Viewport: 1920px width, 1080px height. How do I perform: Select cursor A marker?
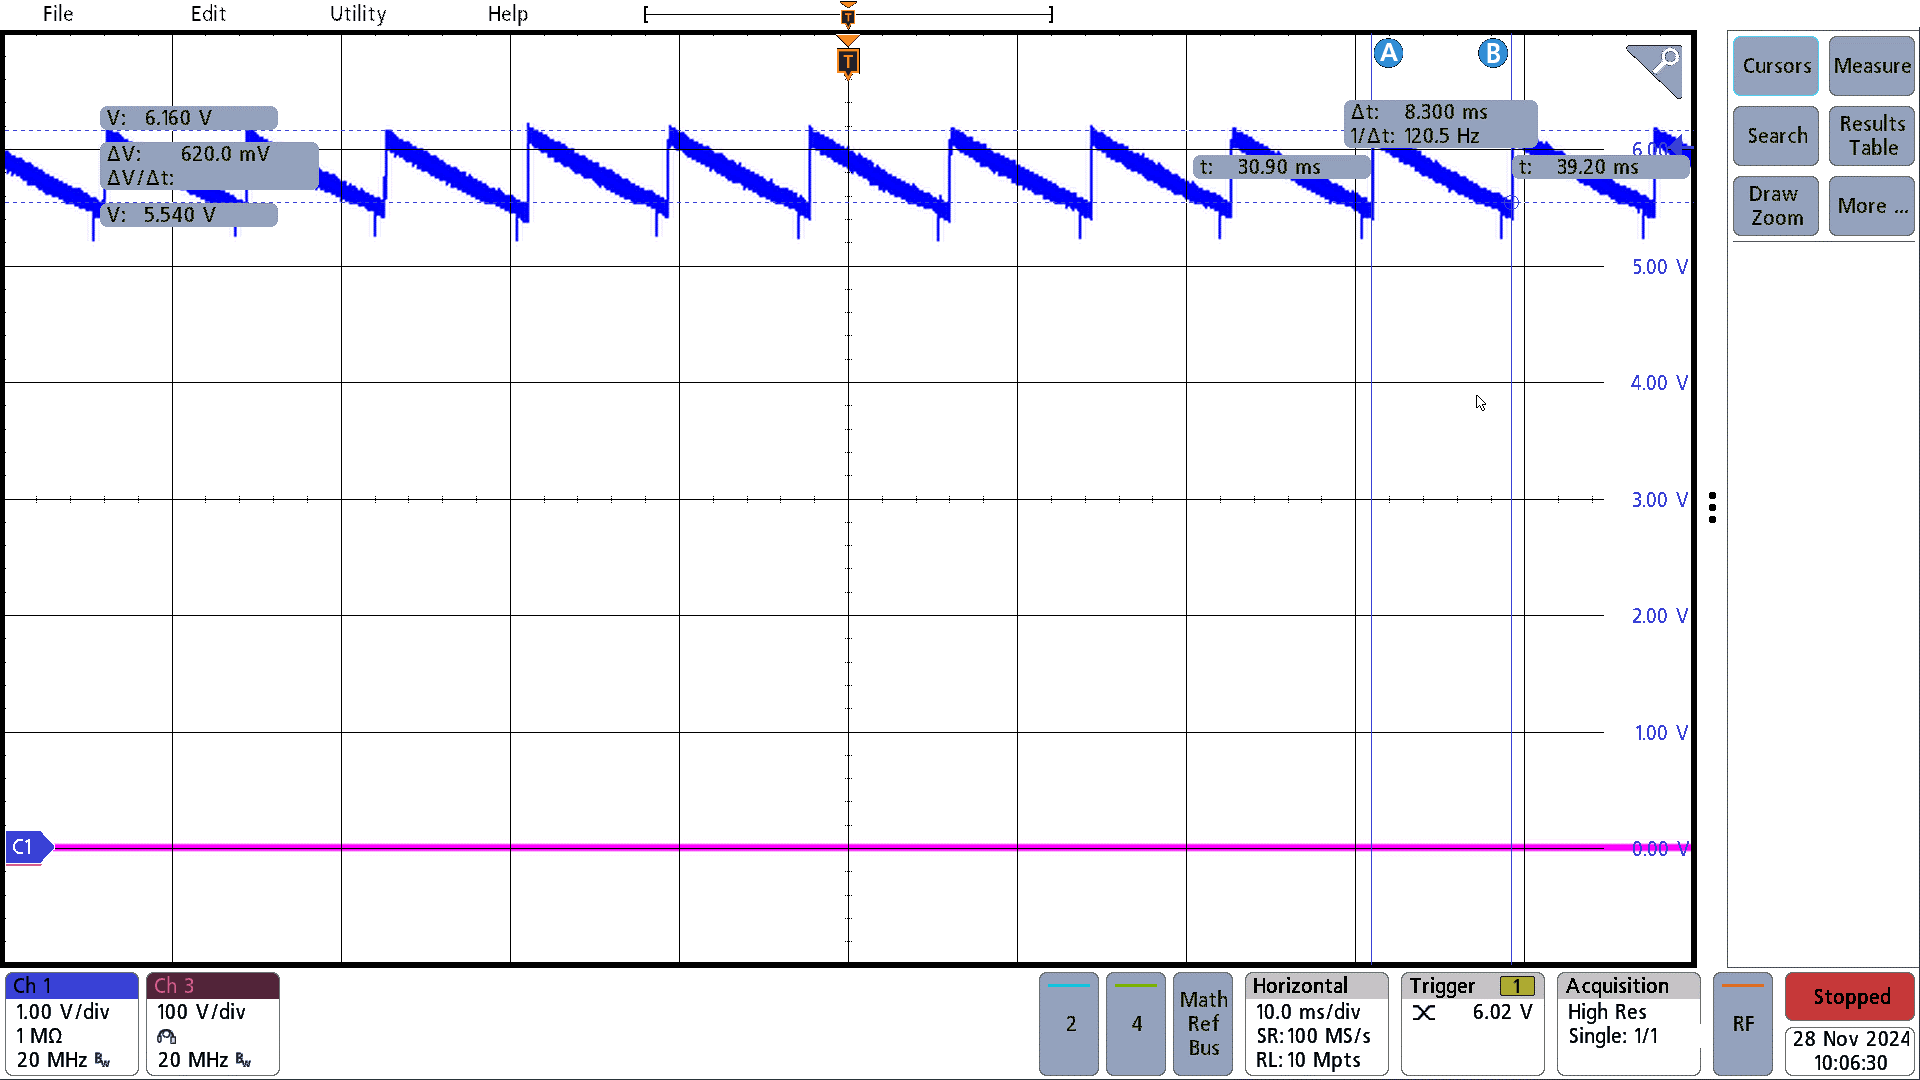pos(1388,53)
